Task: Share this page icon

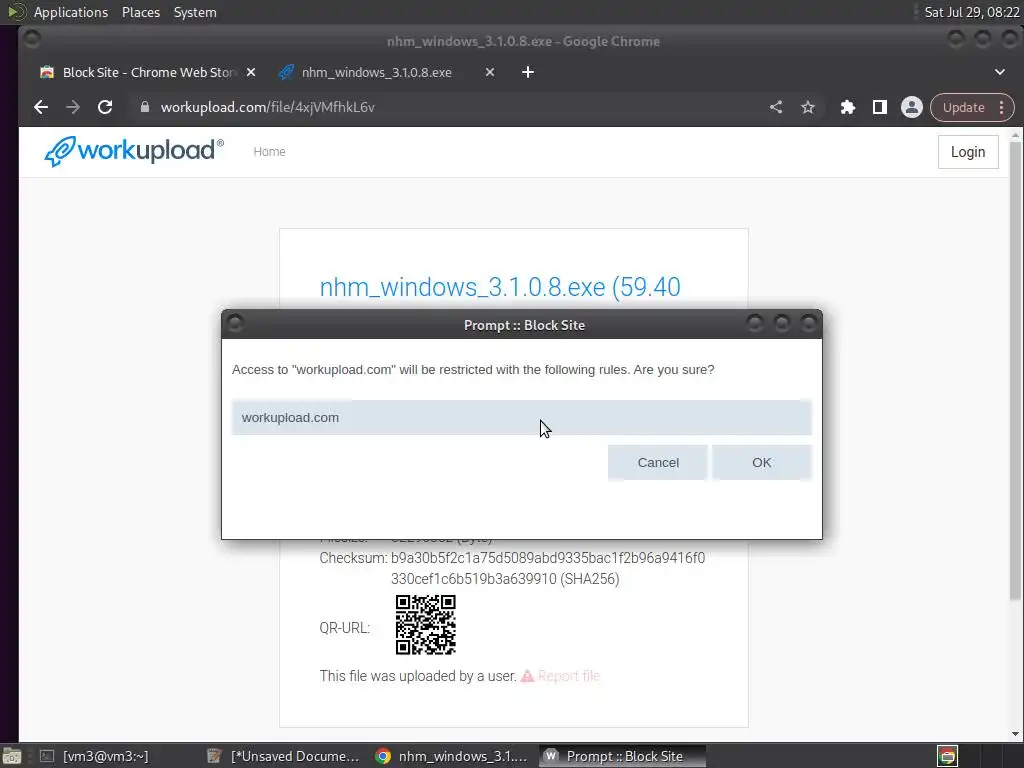Action: pyautogui.click(x=776, y=107)
